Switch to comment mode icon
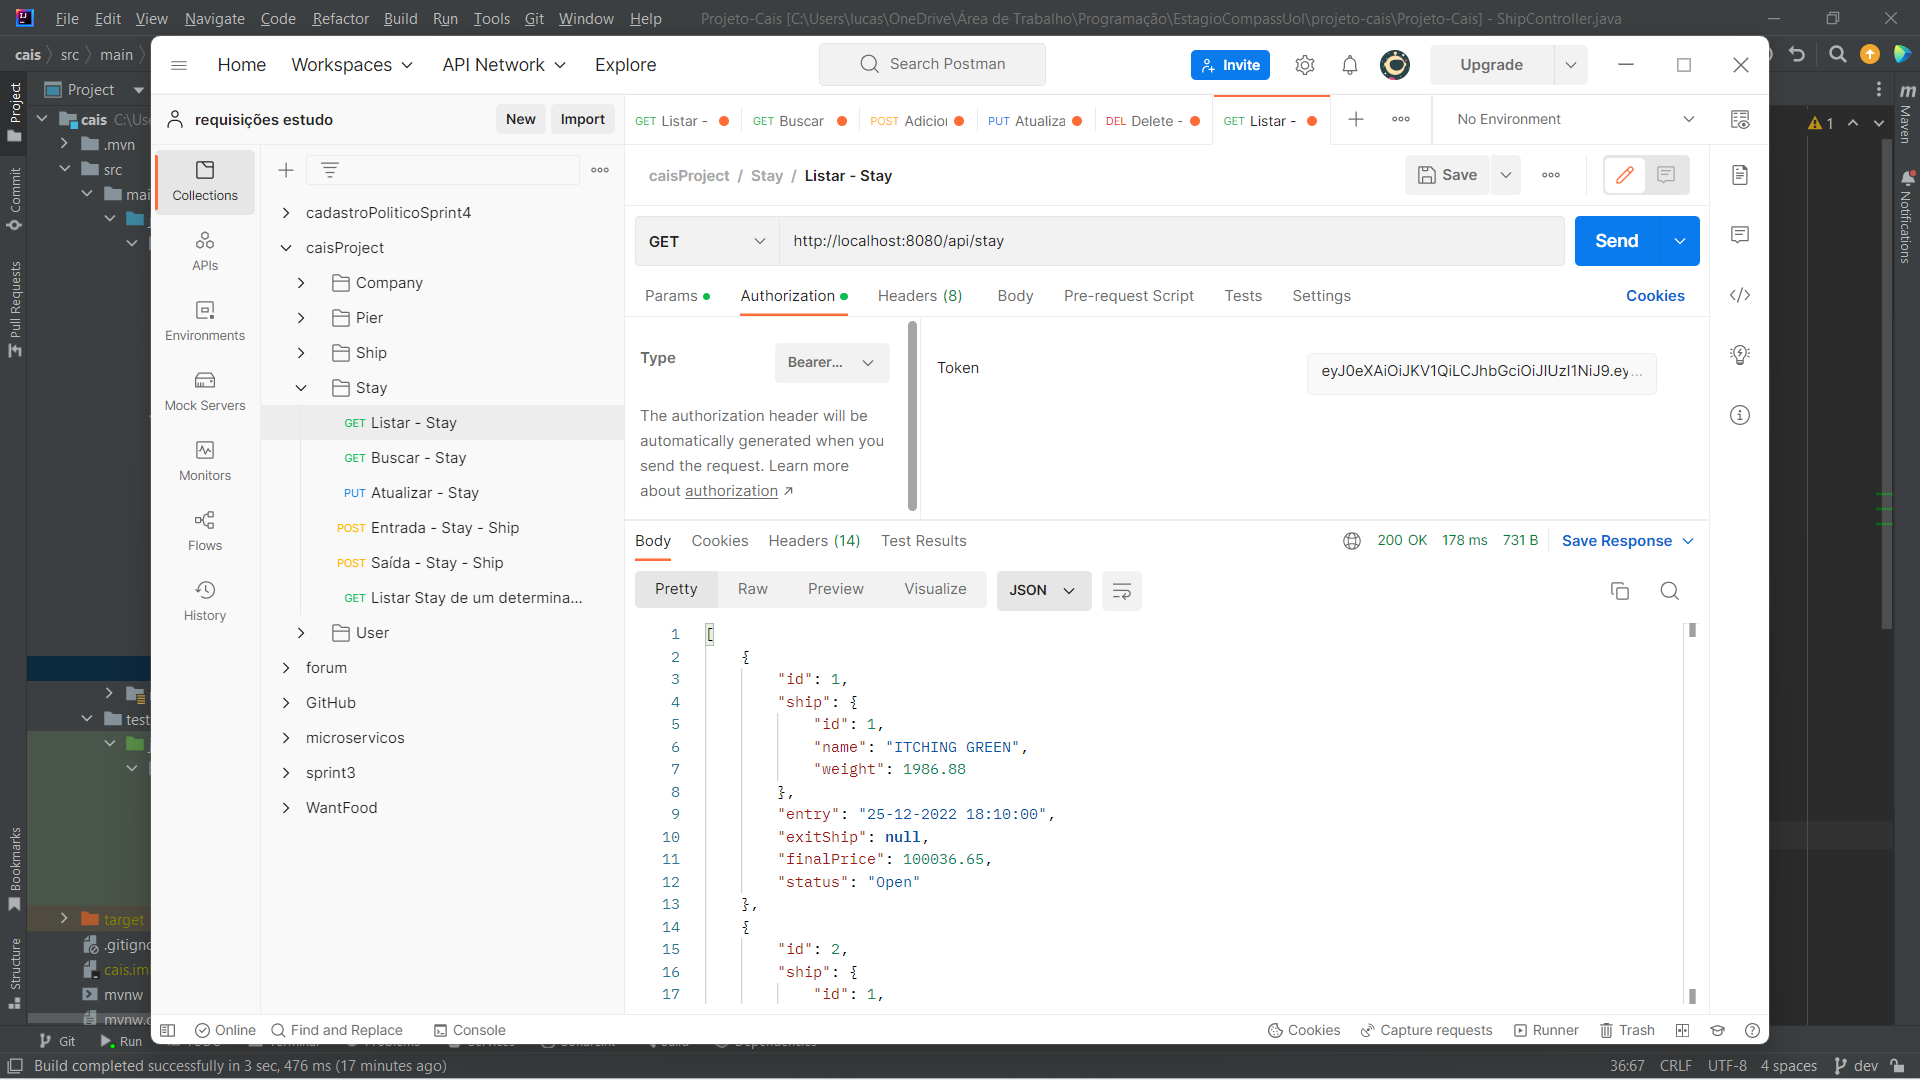The height and width of the screenshot is (1080, 1920). click(x=1666, y=175)
